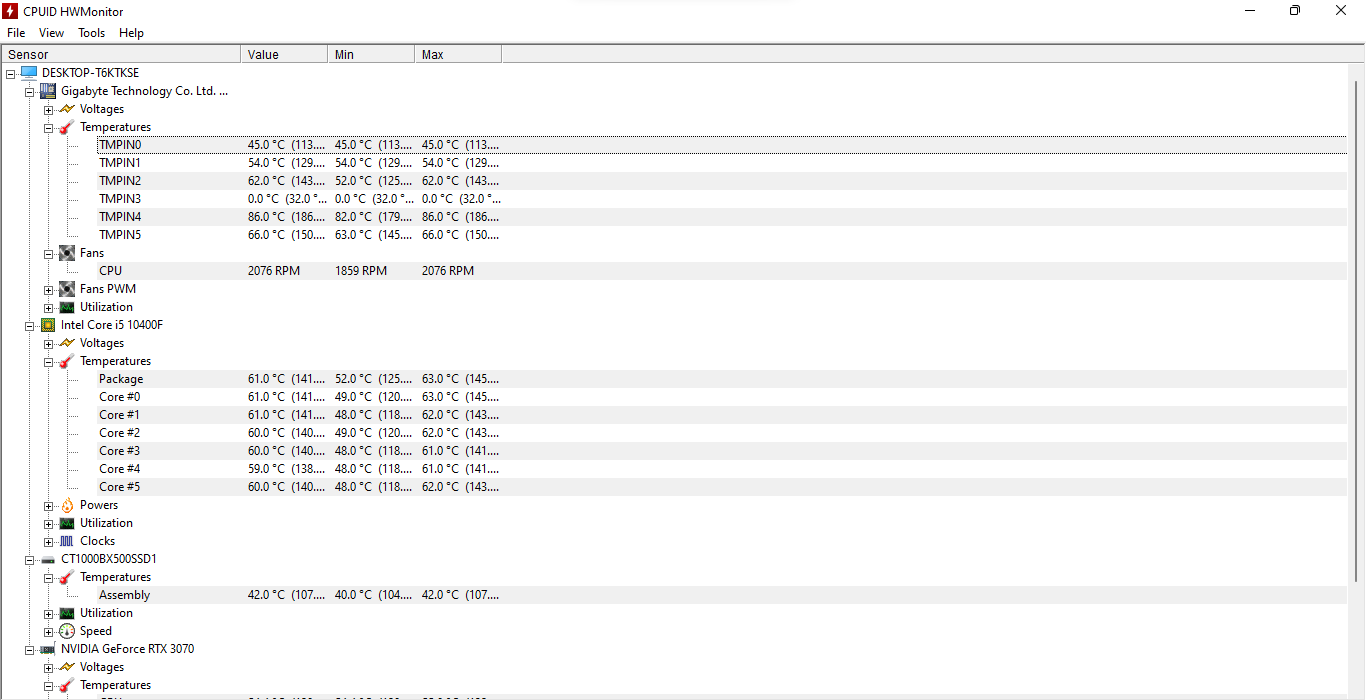This screenshot has width=1366, height=700.
Task: Click the NVIDIA Temperatures thermometer icon
Action: [x=67, y=685]
